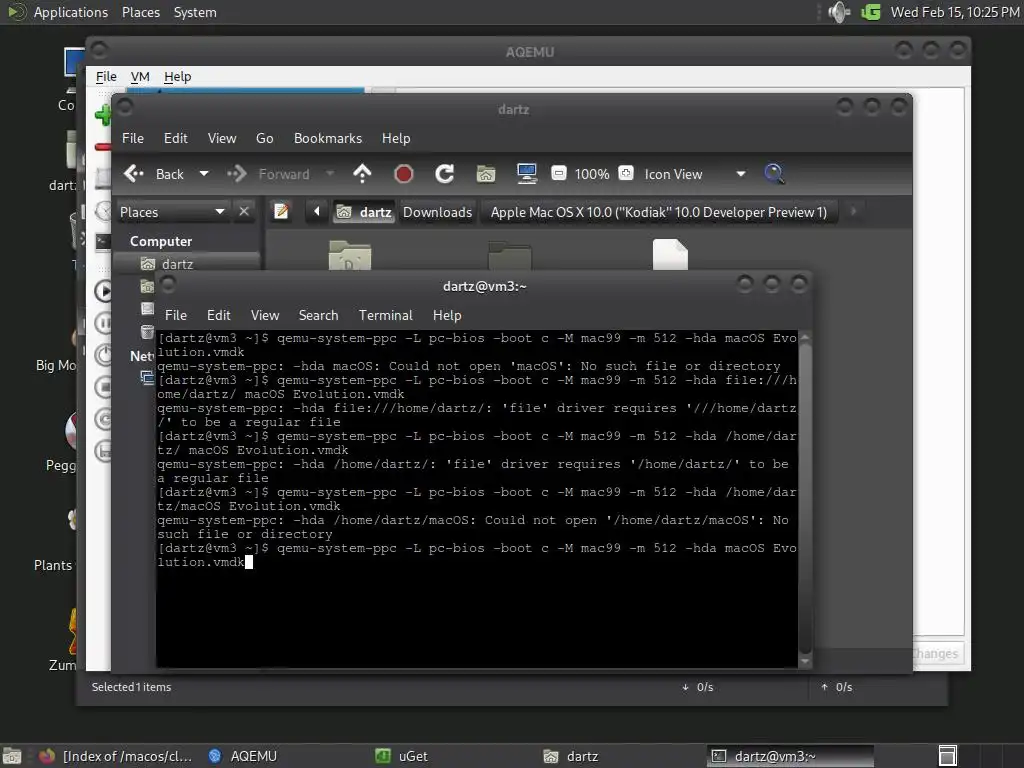Click the save icon in AQEMU sidebar
Viewport: 1024px width, 768px height.
(103, 451)
